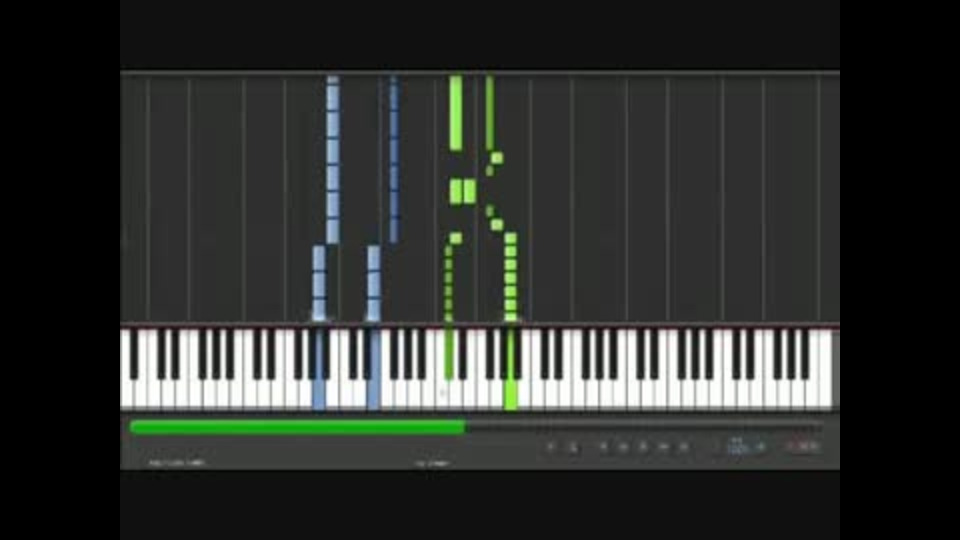Click the blue-tinted icon in the control bar
Image resolution: width=960 pixels, height=540 pixels.
tap(738, 446)
